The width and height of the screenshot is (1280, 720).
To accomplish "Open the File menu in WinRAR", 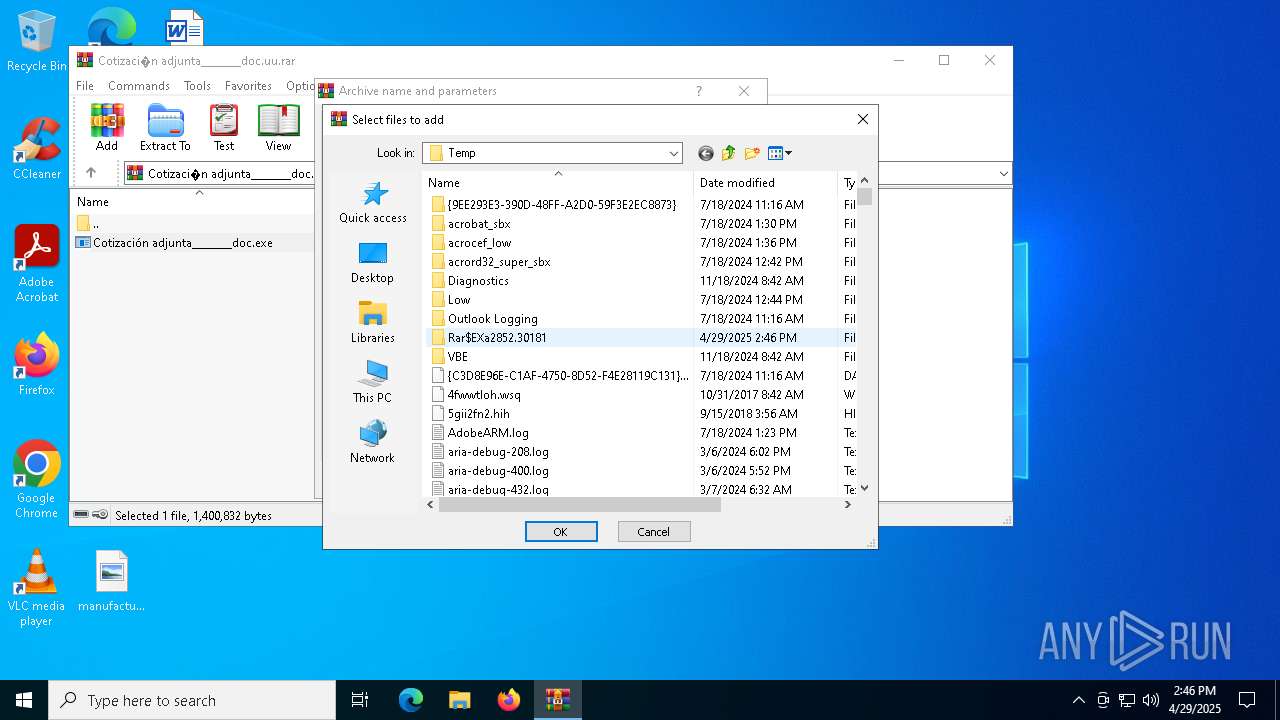I will 85,86.
